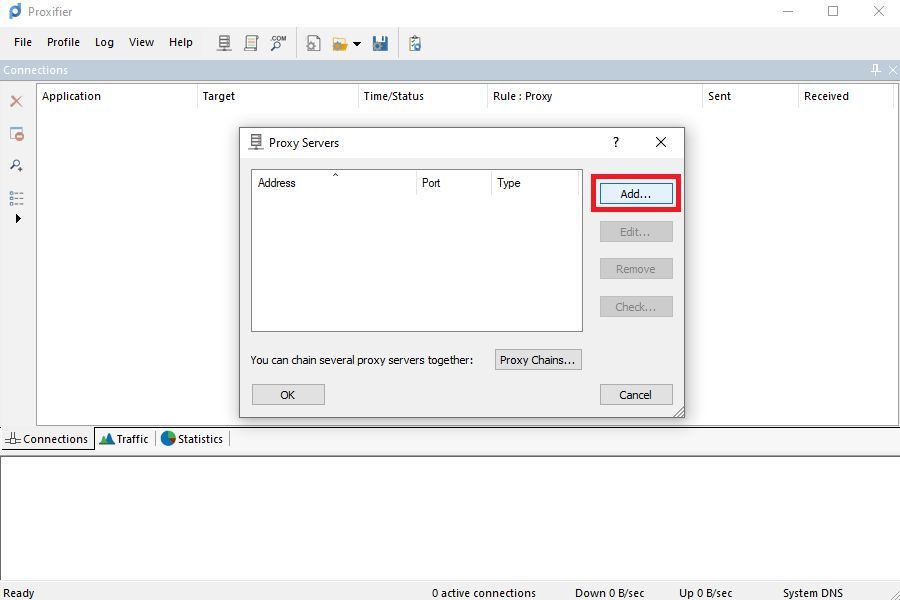Open the Profile menu
The image size is (900, 600).
pos(63,42)
